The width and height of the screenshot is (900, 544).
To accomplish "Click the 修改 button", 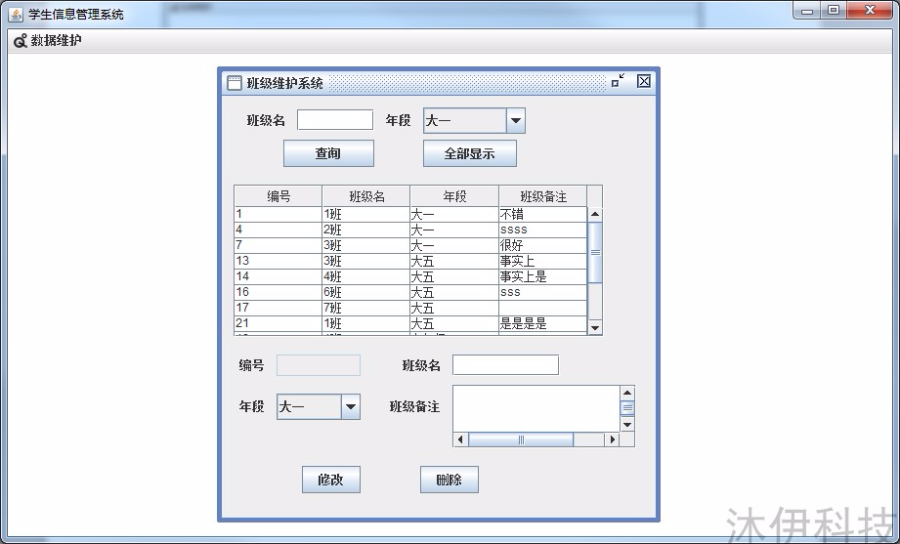I will [331, 479].
